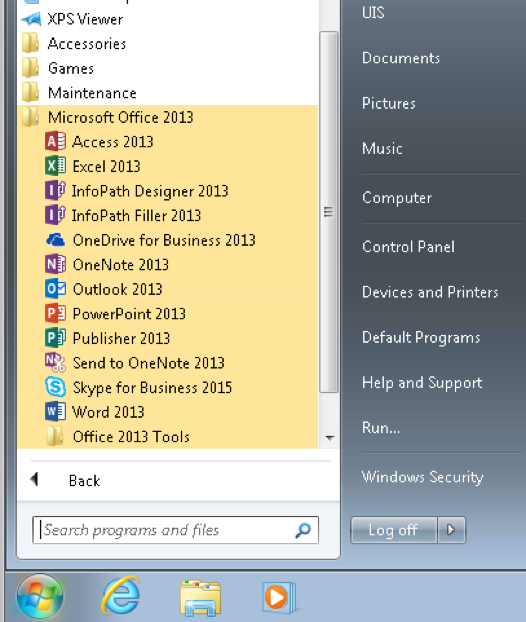526x622 pixels.
Task: Open Control Panel from right pane
Action: point(408,247)
